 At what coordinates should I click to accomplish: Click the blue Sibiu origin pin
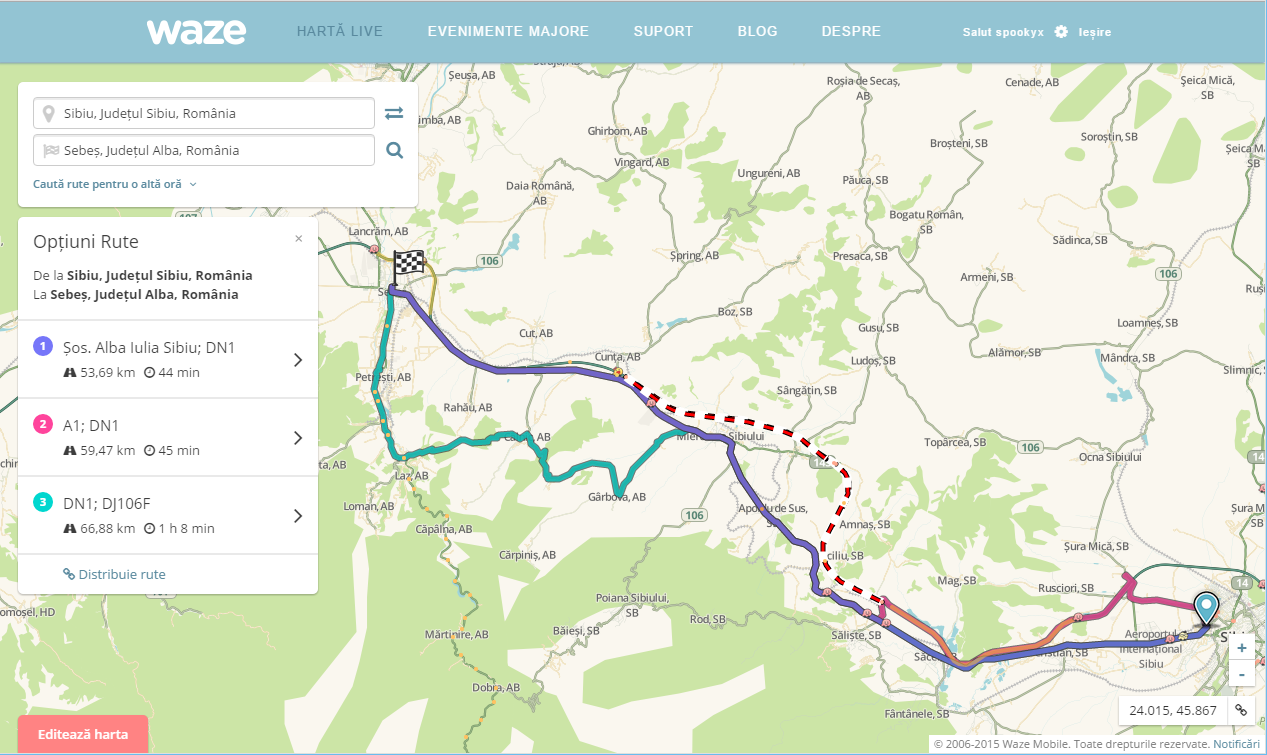tap(1207, 609)
